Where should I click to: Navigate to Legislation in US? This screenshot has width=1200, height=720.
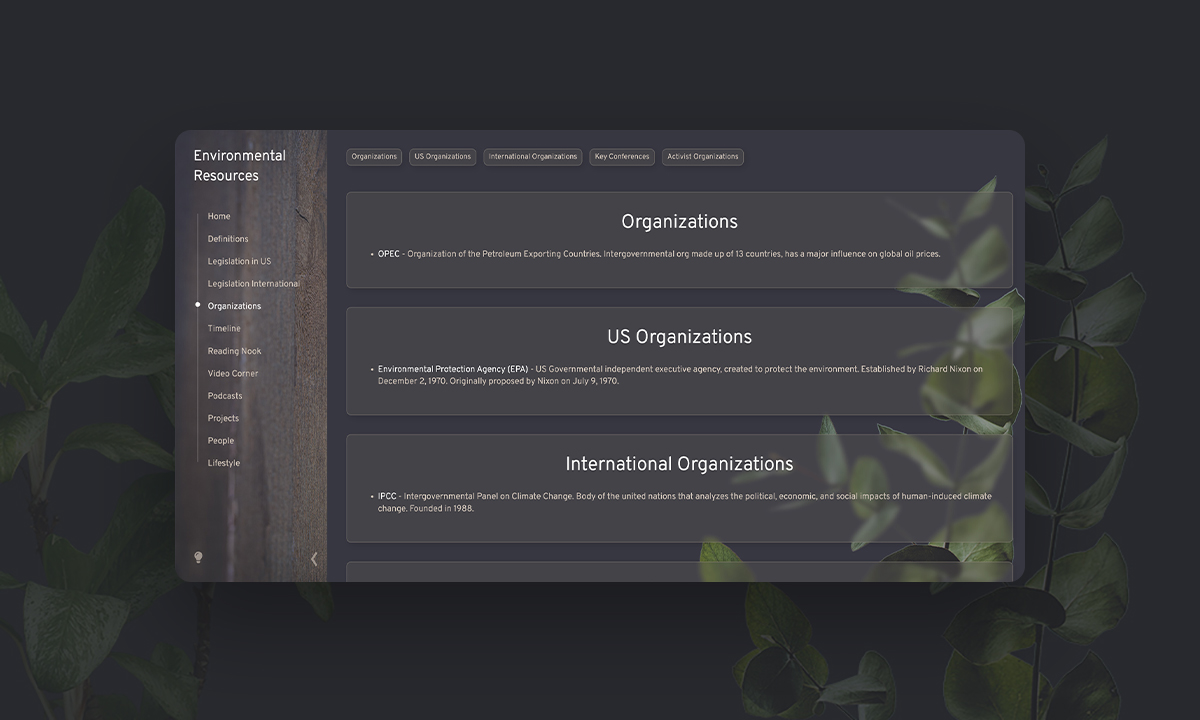click(x=242, y=261)
